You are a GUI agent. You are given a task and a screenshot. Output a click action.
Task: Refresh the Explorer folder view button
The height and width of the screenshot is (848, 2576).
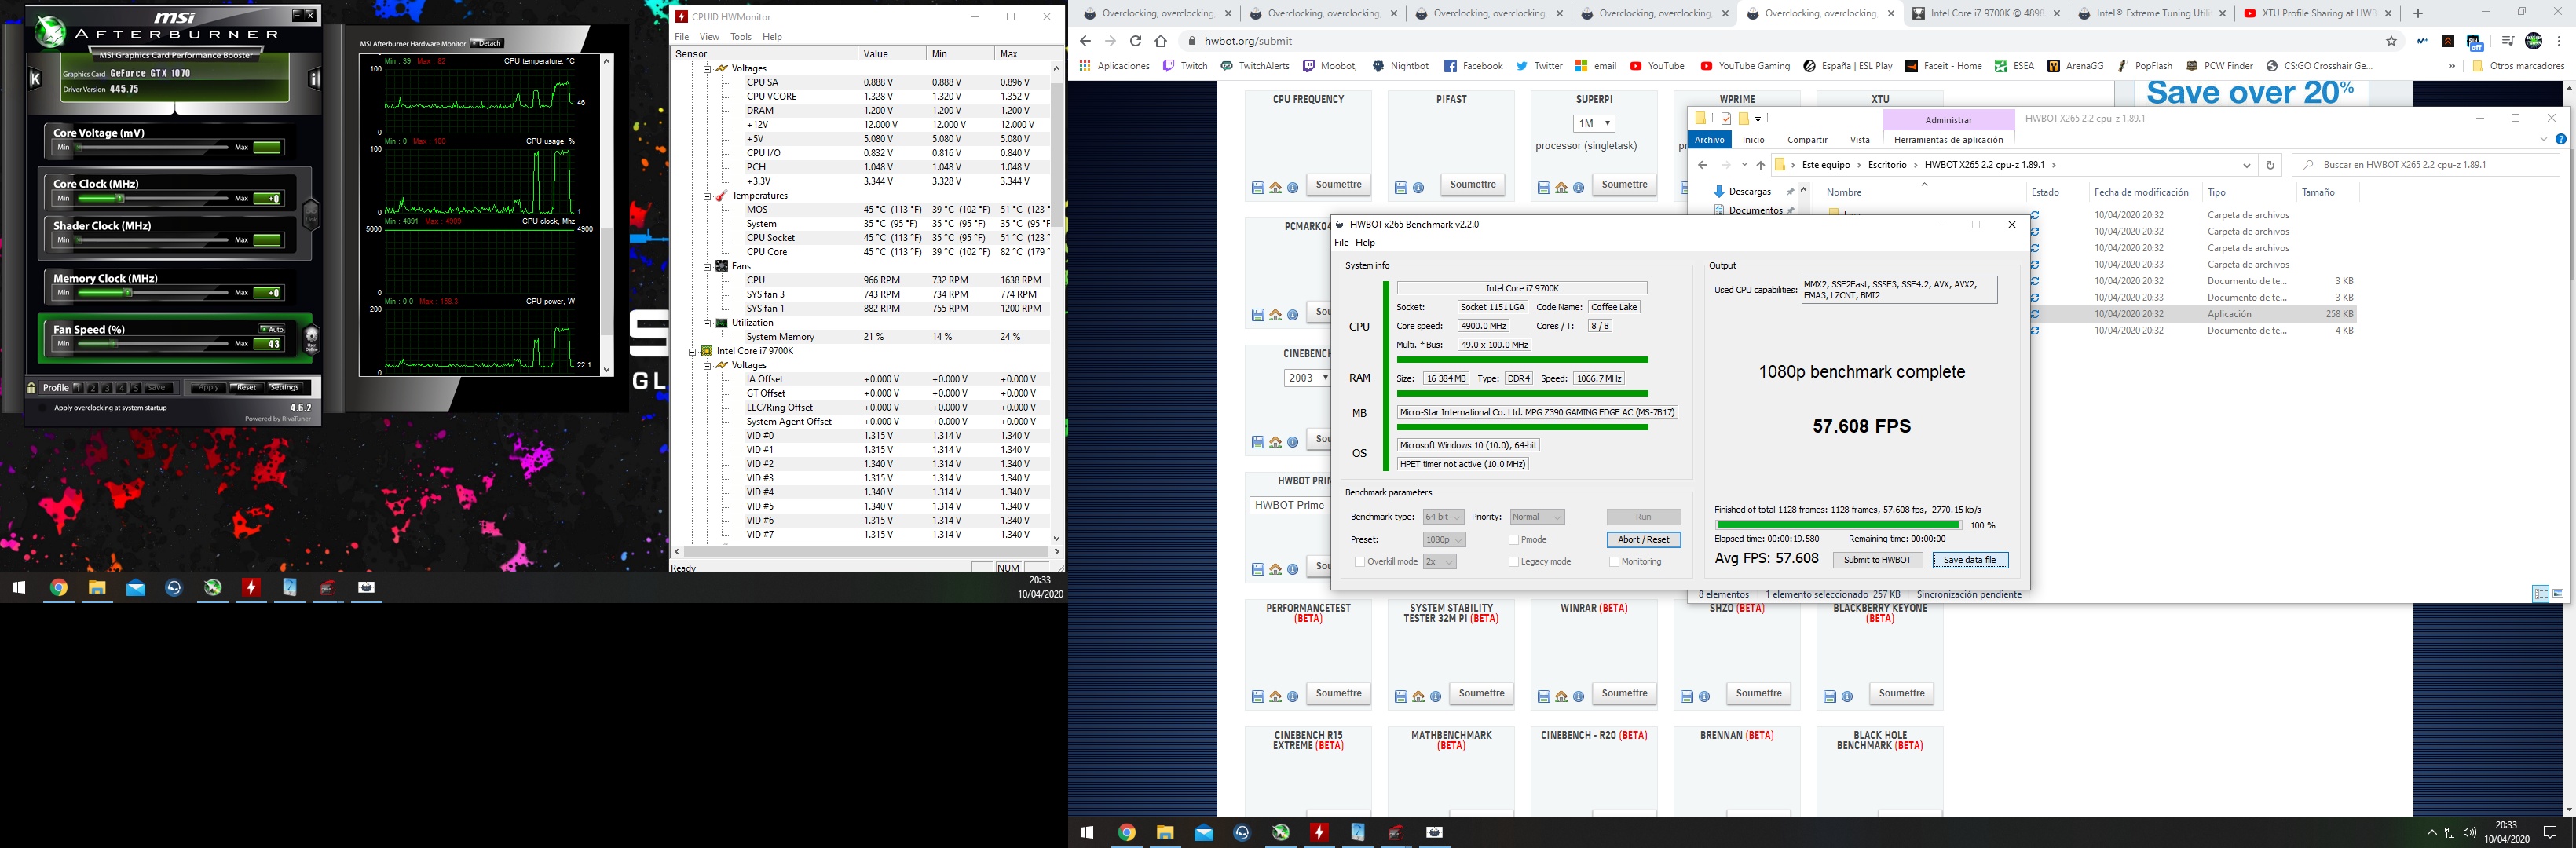coord(2270,165)
